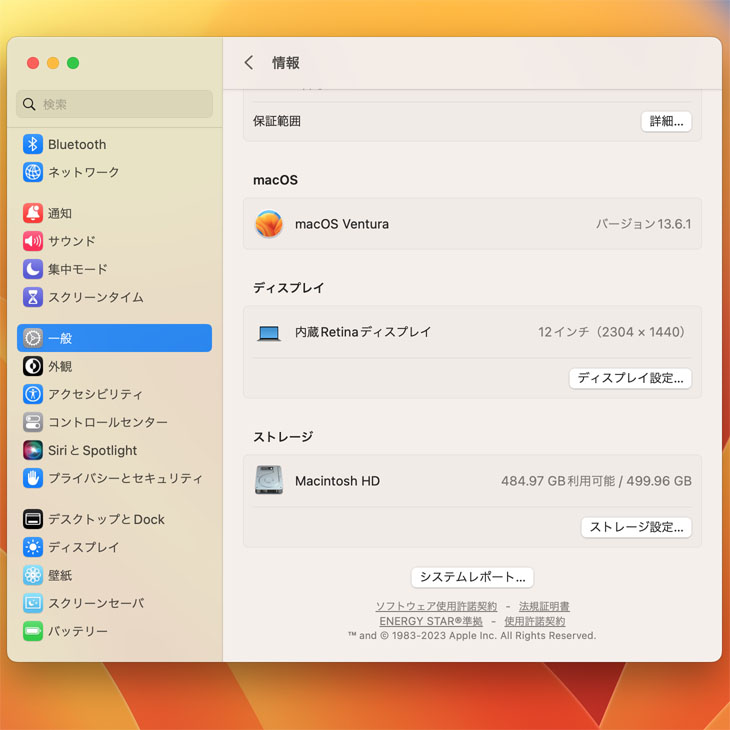This screenshot has width=730, height=730.
Task: Click 484.97 GB利用可能 / 499.96 GB value
Action: [596, 481]
